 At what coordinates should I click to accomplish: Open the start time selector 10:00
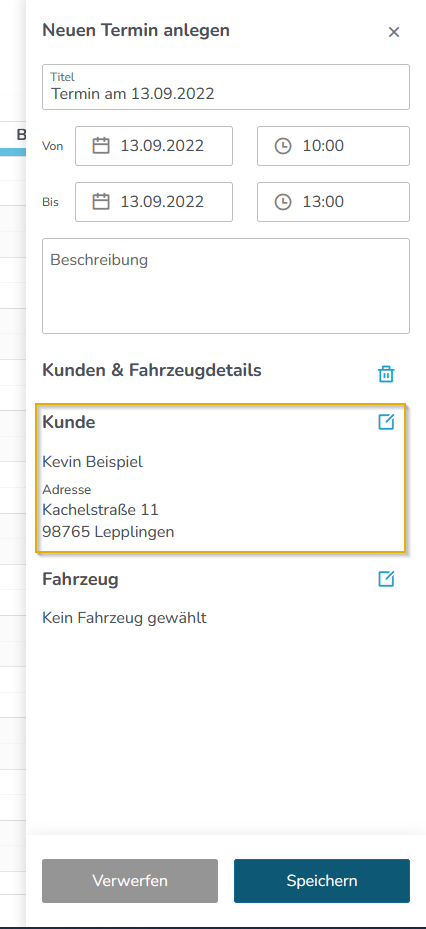coord(333,146)
